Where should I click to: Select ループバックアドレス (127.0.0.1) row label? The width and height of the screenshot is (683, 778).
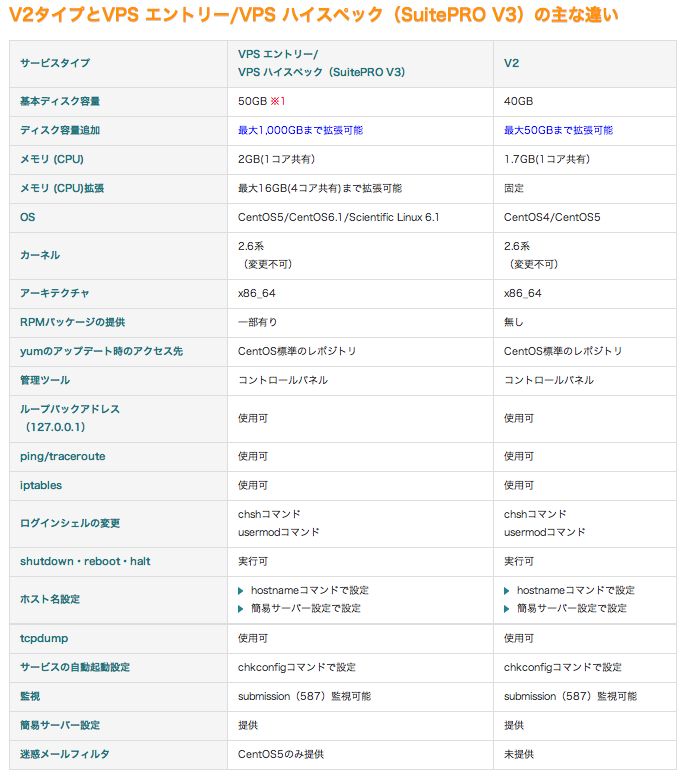[x=70, y=418]
